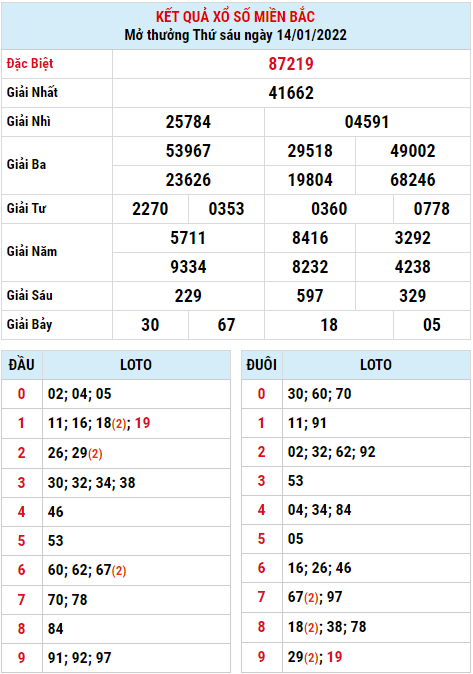Click the 'Giải Năm' label
Screen dimensions: 473x674
[x=32, y=251]
